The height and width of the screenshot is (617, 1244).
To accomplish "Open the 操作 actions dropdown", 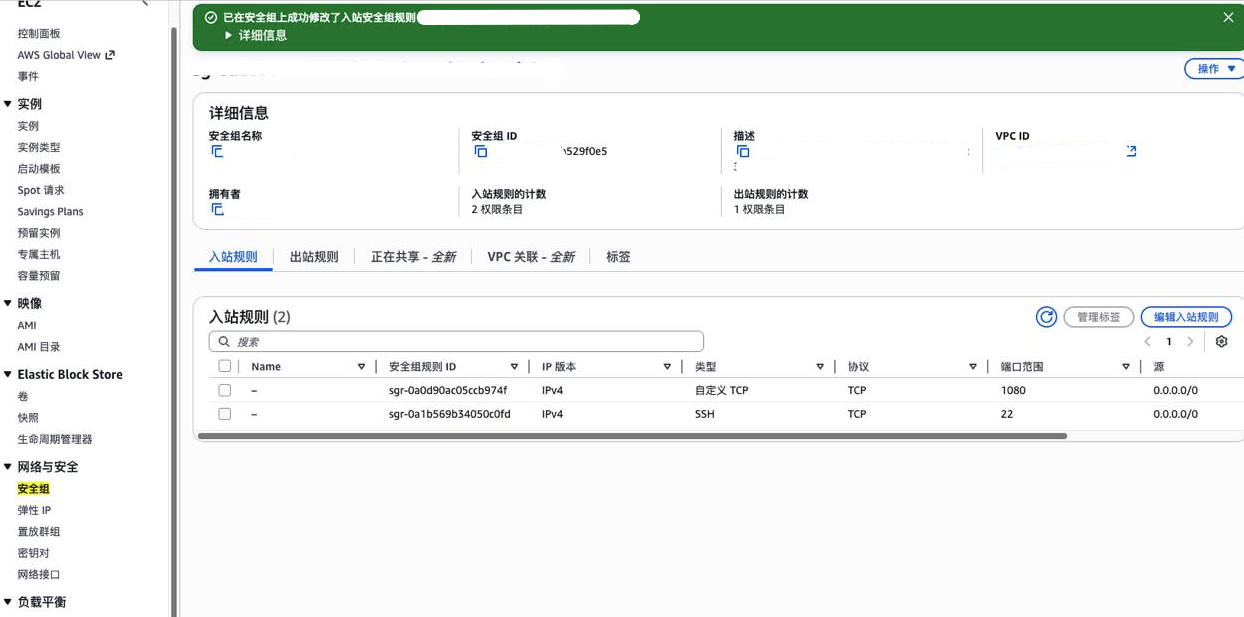I will click(x=1215, y=69).
